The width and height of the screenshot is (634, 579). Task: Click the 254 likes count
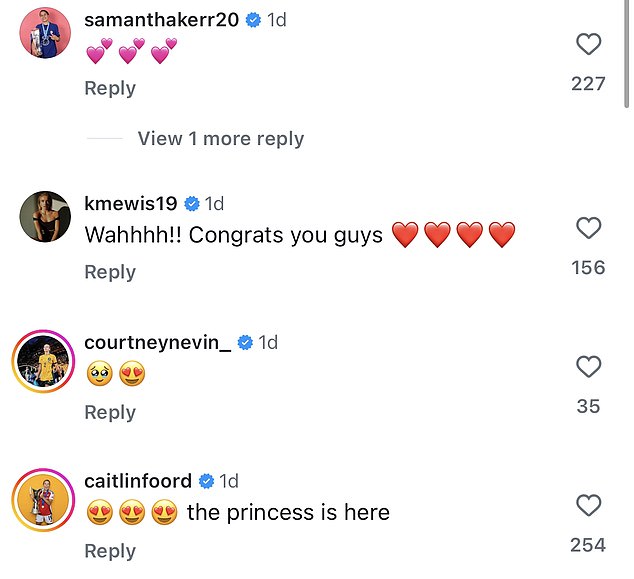[588, 545]
